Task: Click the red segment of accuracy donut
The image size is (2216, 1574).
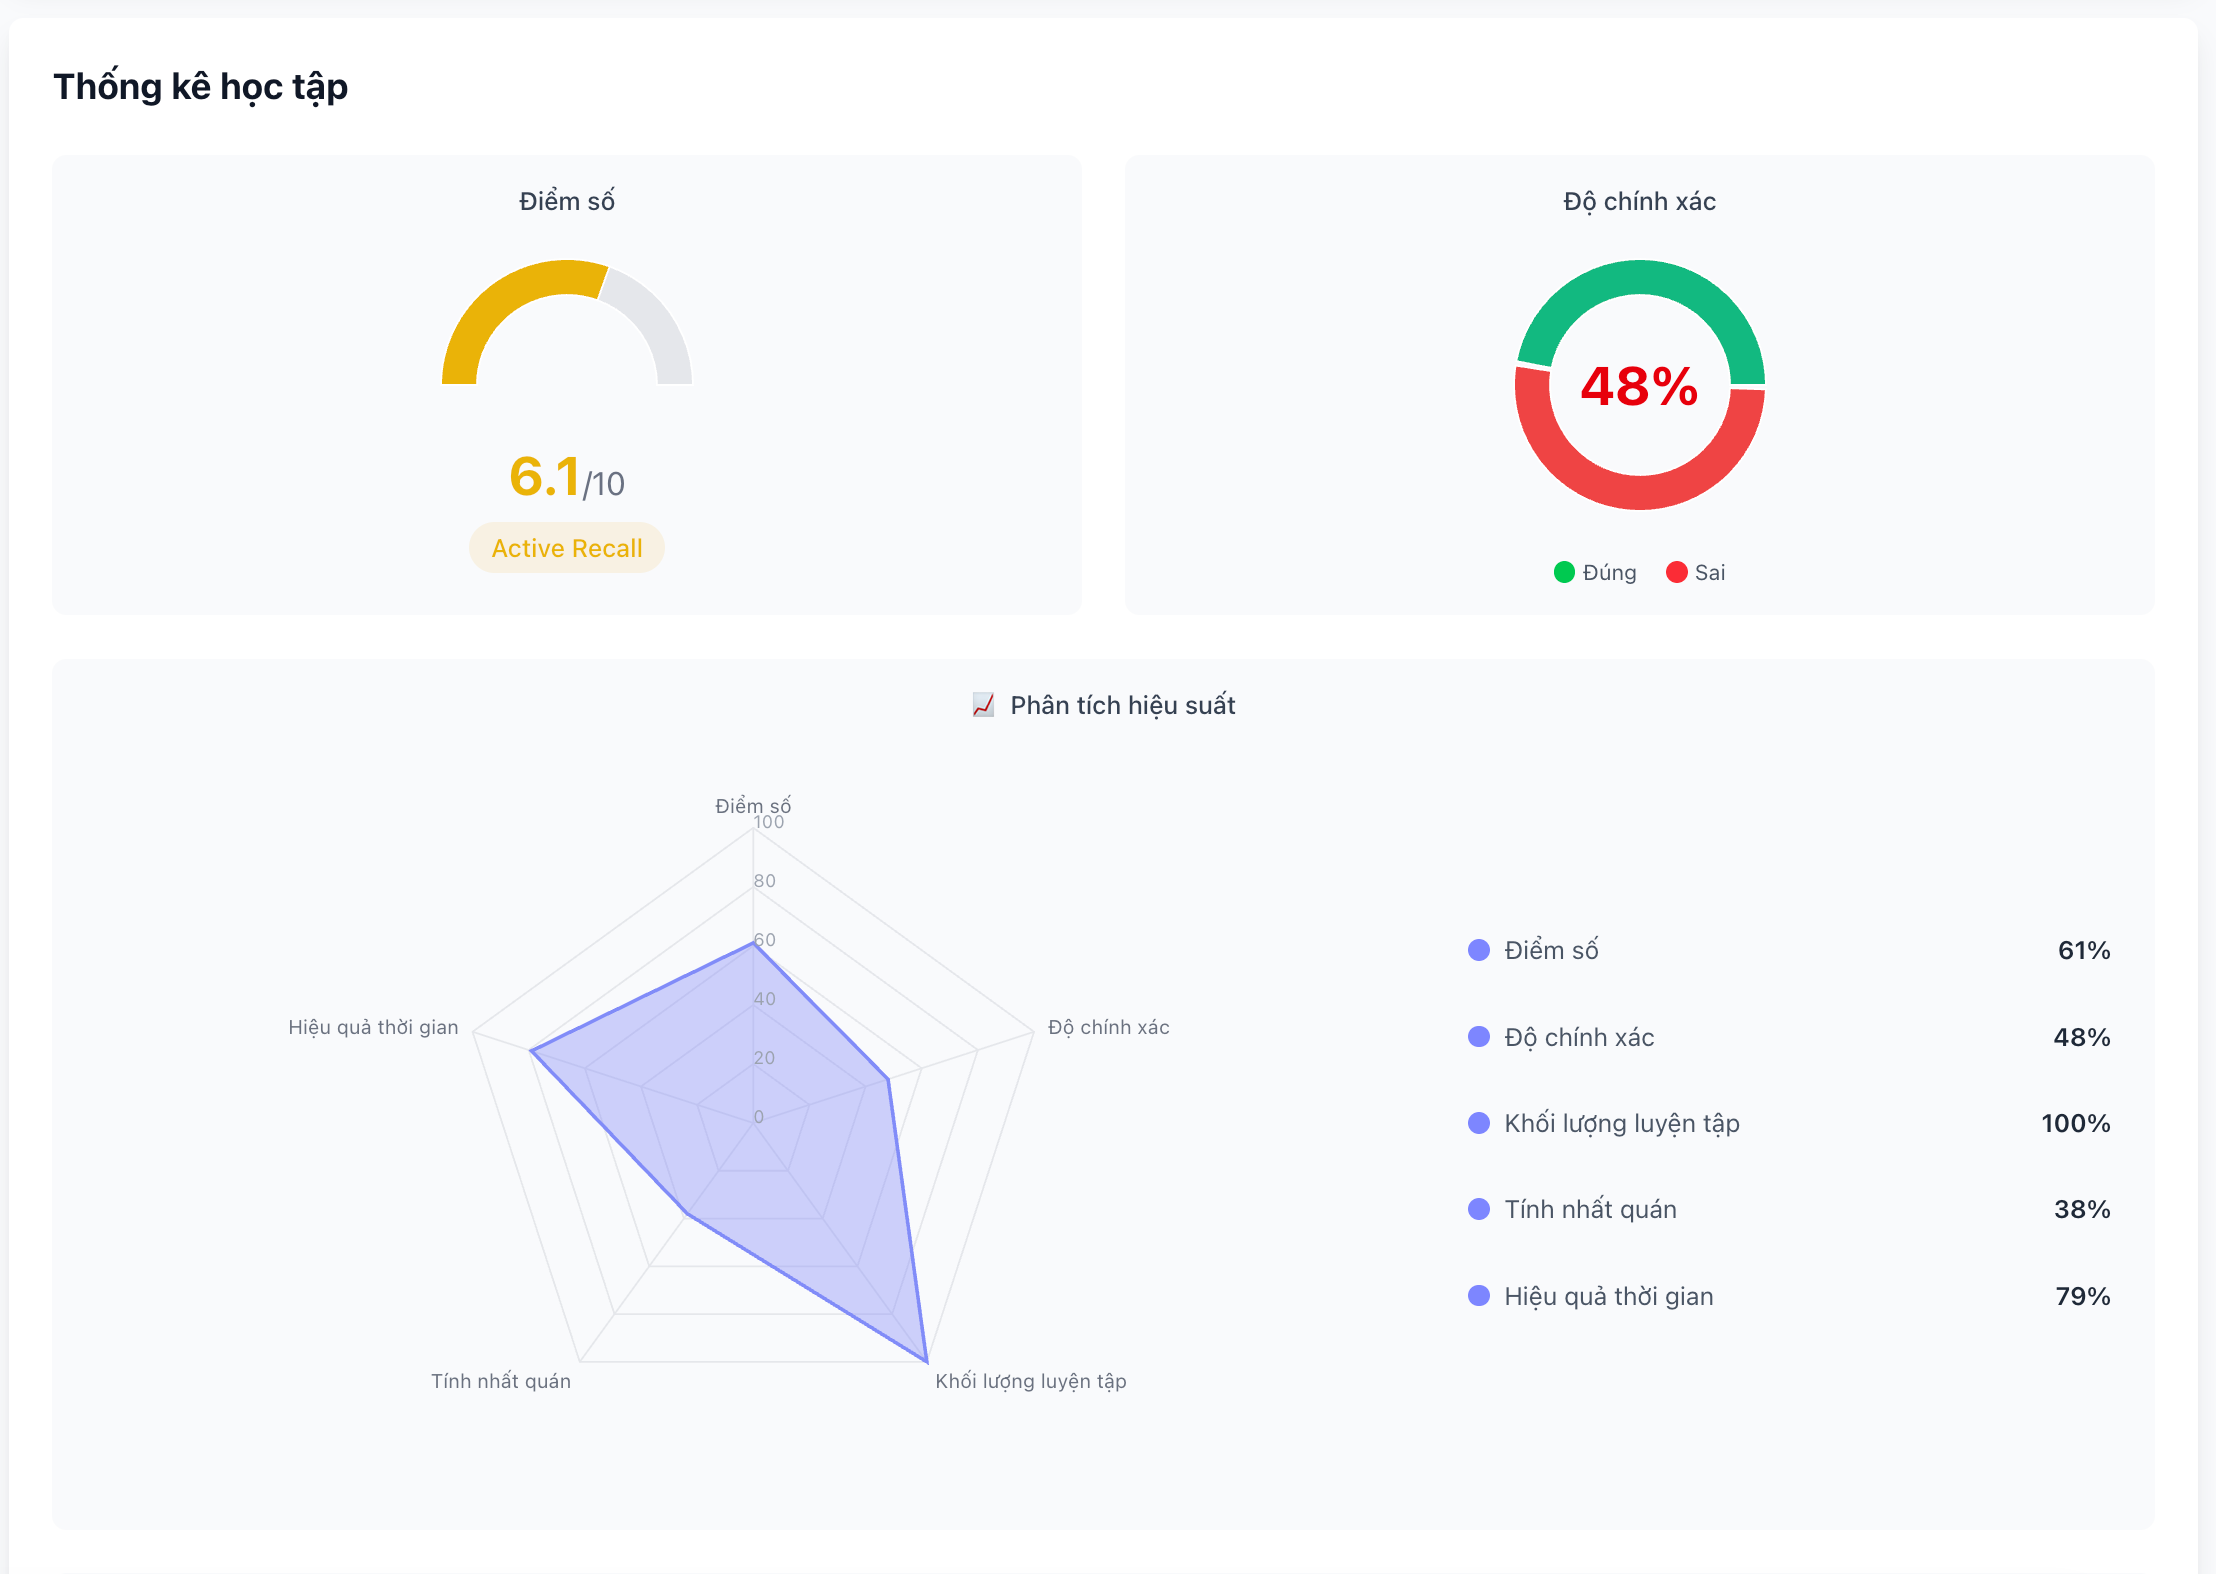Action: click(1640, 492)
